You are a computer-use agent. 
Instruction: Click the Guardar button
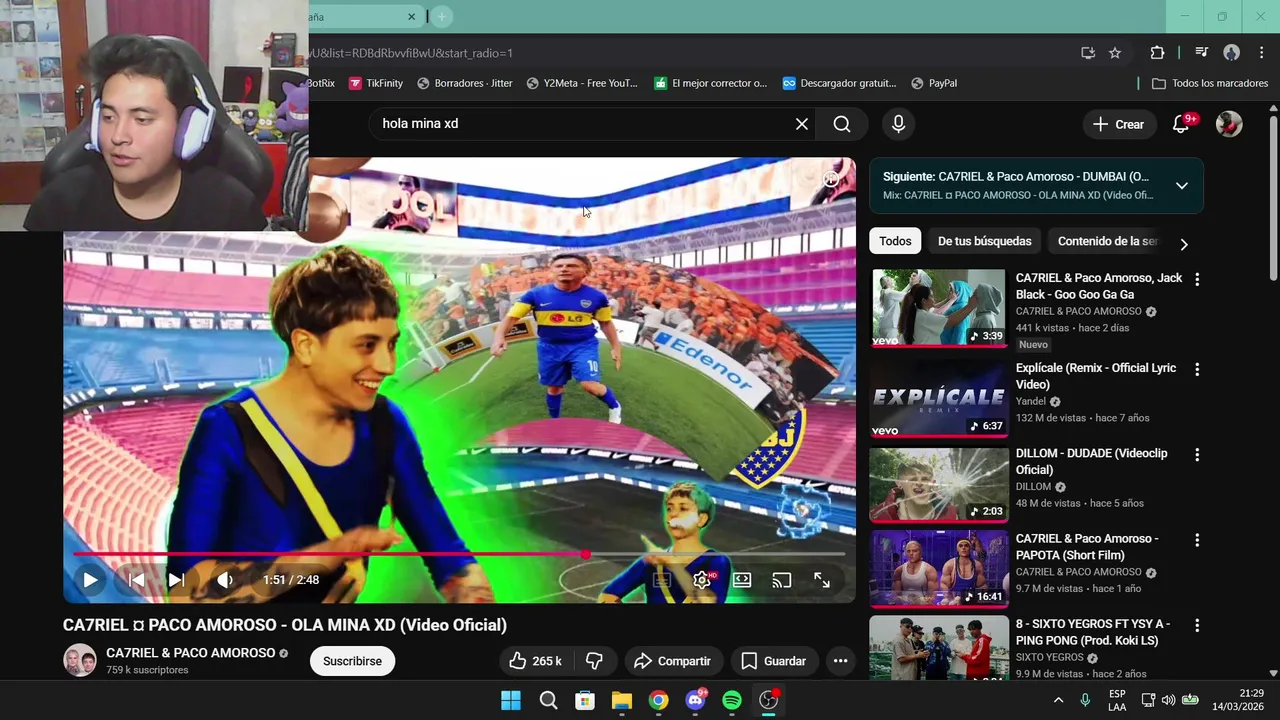click(774, 661)
